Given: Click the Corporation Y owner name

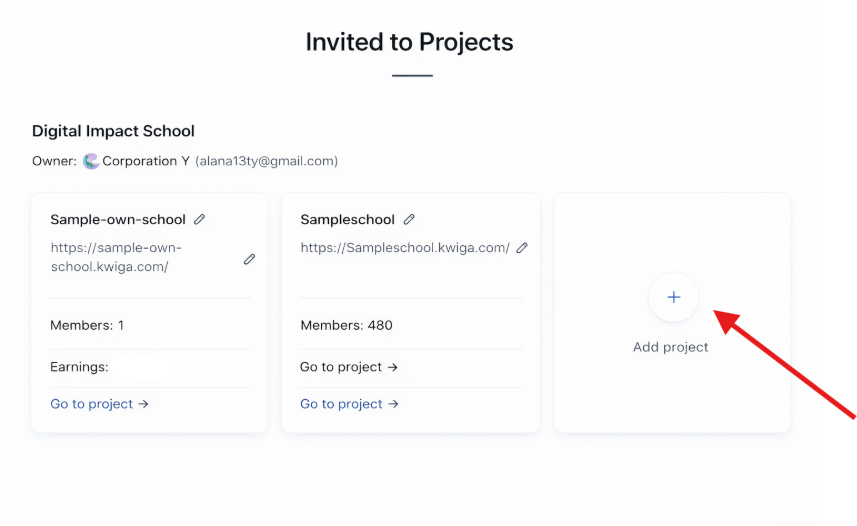Looking at the screenshot, I should coord(146,161).
